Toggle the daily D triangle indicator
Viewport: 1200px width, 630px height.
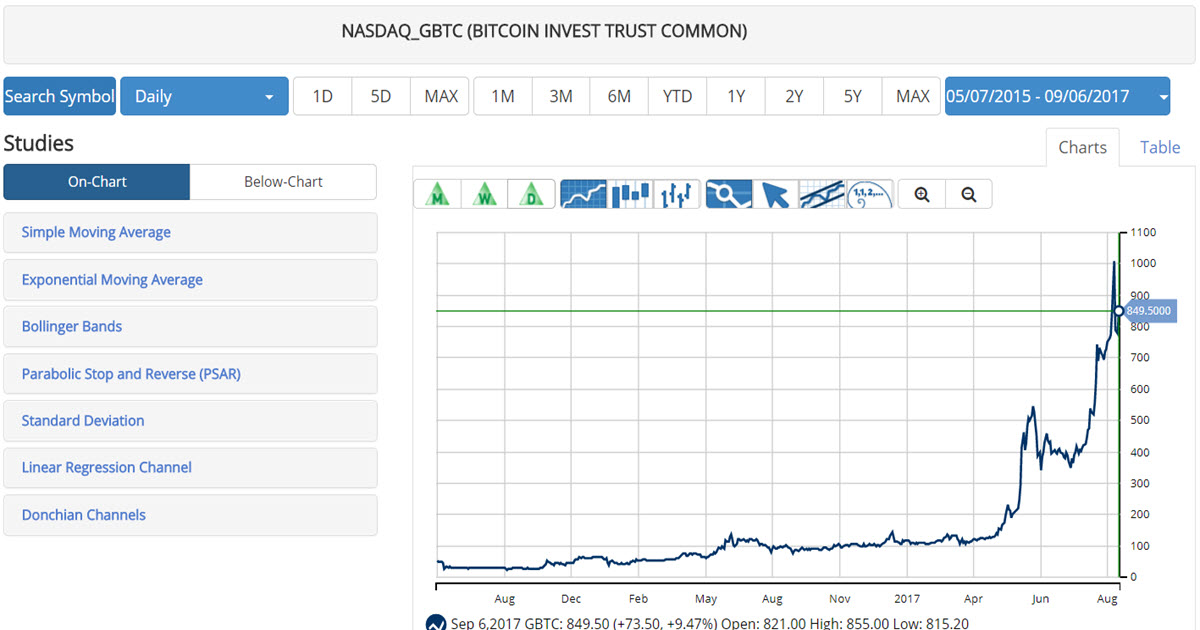(531, 194)
